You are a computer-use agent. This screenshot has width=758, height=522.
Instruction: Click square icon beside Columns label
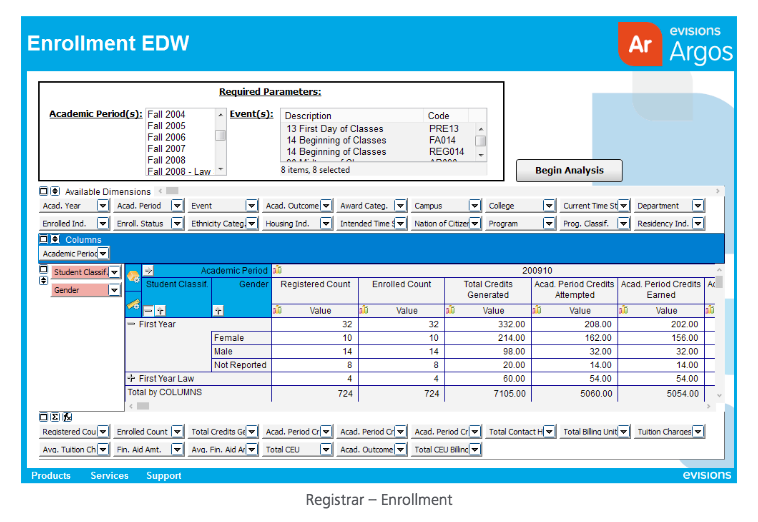coord(44,239)
